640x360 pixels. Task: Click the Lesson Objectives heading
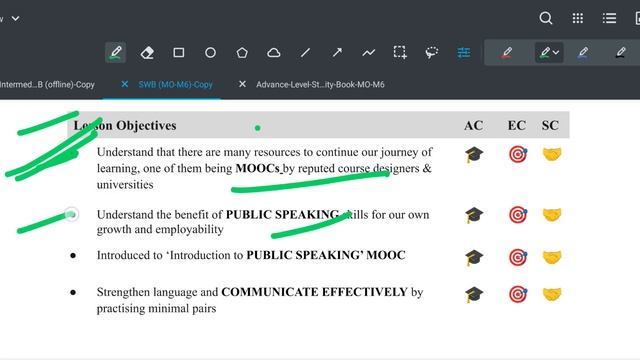coord(125,125)
